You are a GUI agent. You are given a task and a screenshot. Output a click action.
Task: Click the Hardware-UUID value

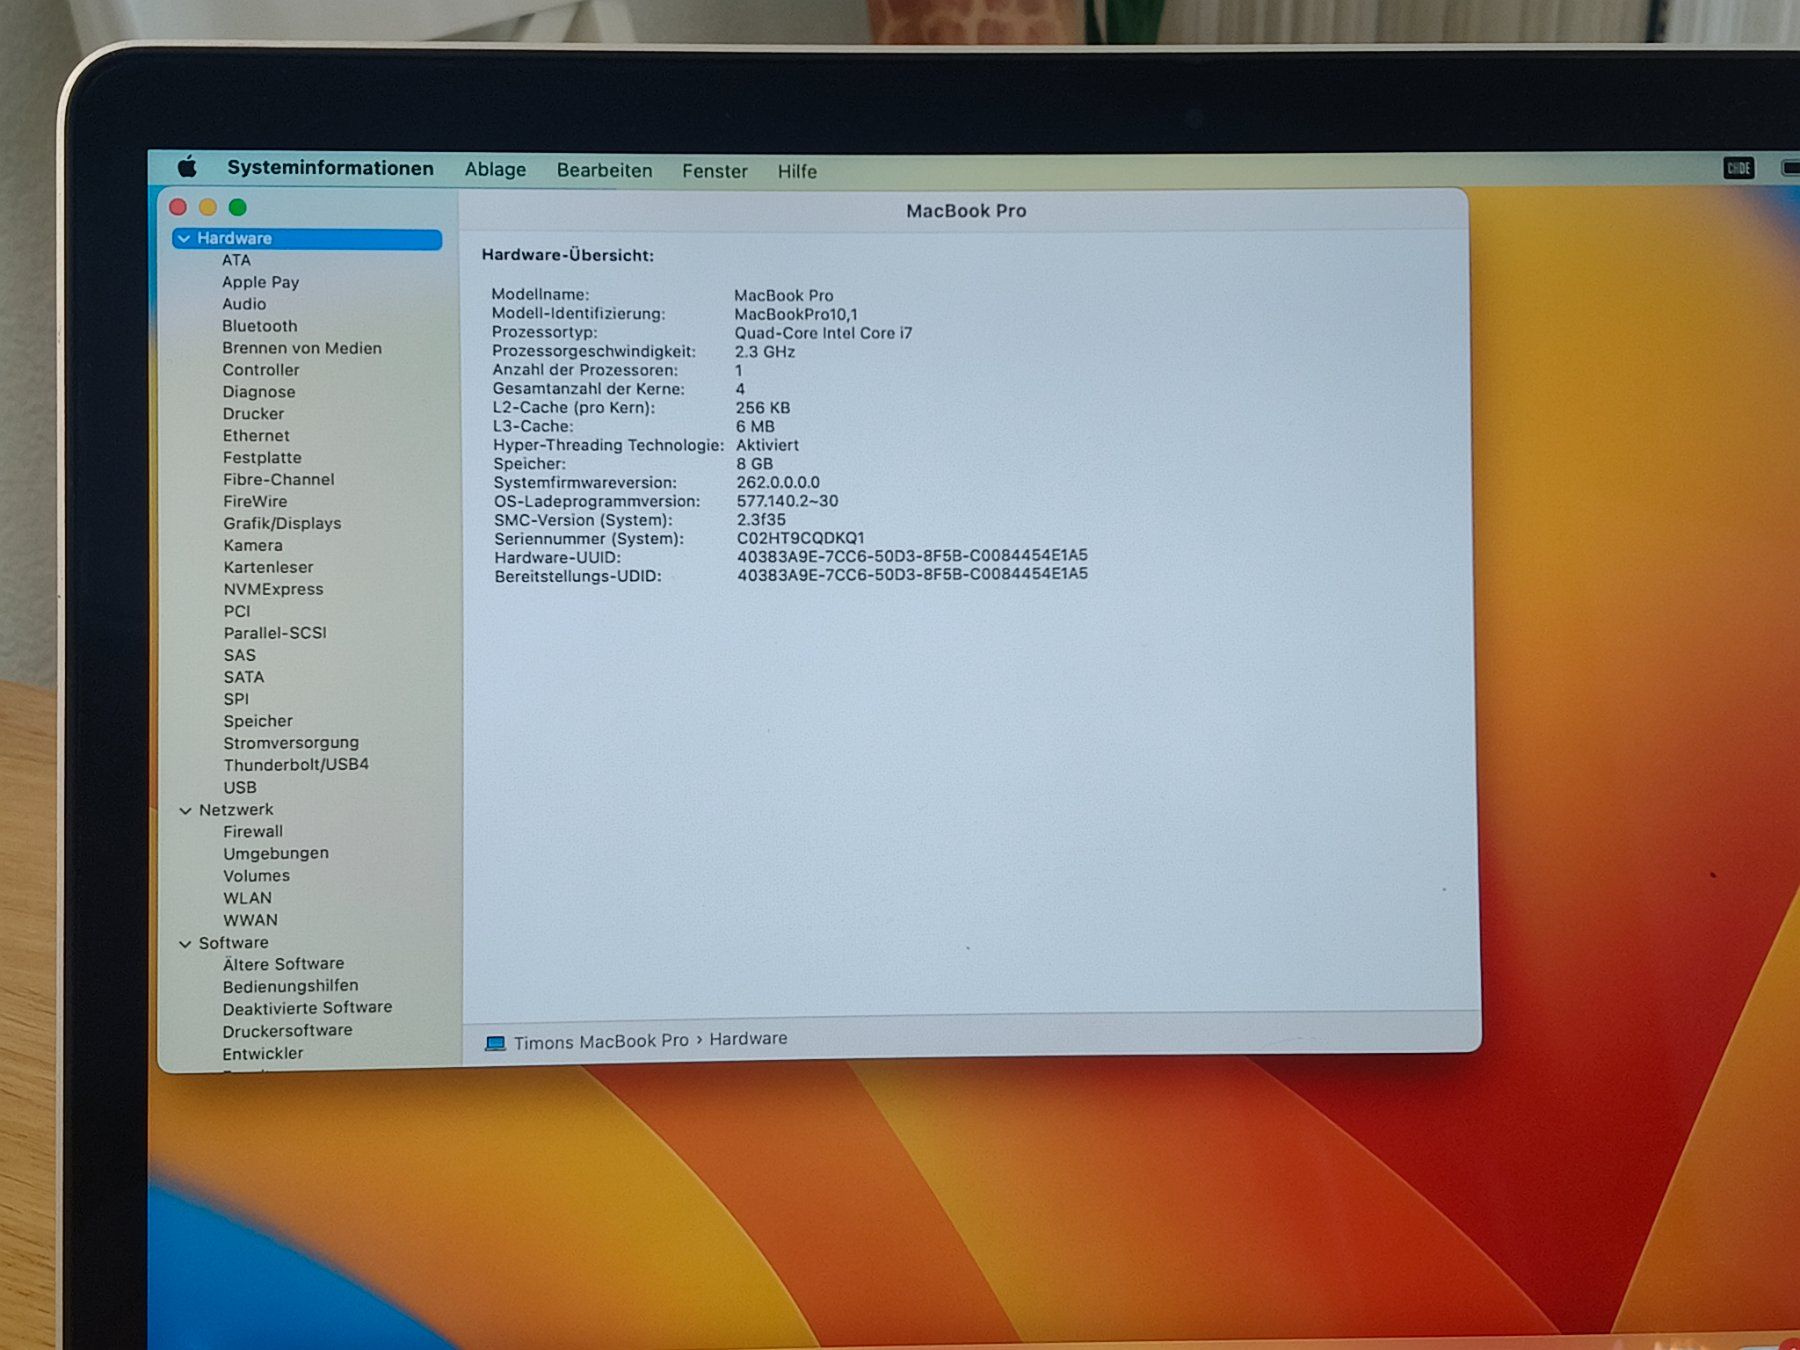(912, 556)
